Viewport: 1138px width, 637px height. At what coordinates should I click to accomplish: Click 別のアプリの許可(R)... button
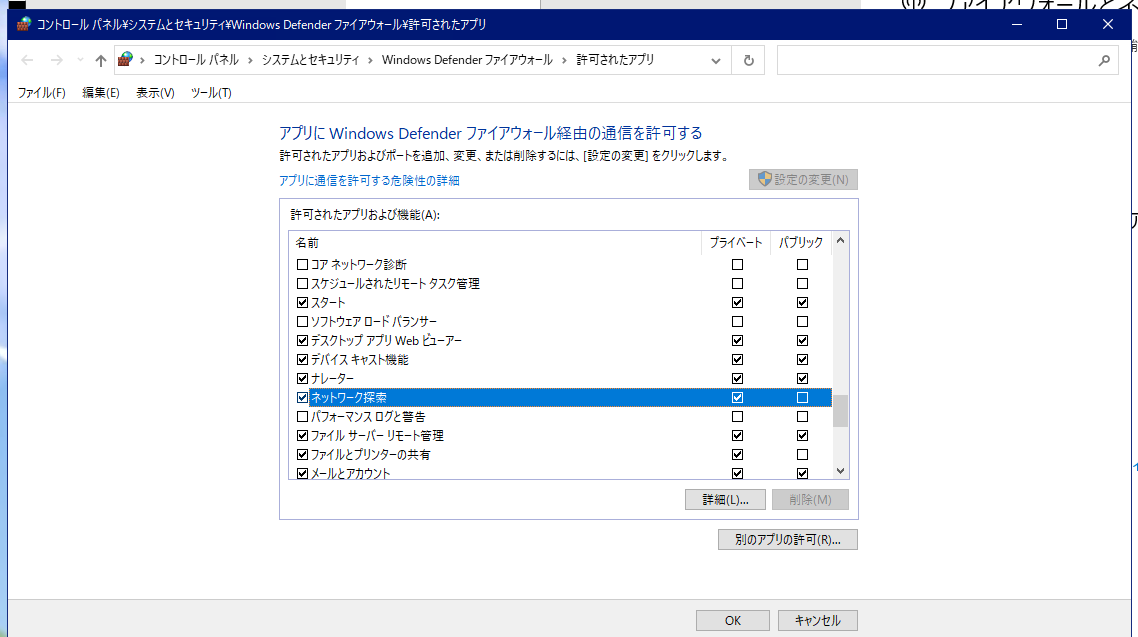click(x=788, y=540)
